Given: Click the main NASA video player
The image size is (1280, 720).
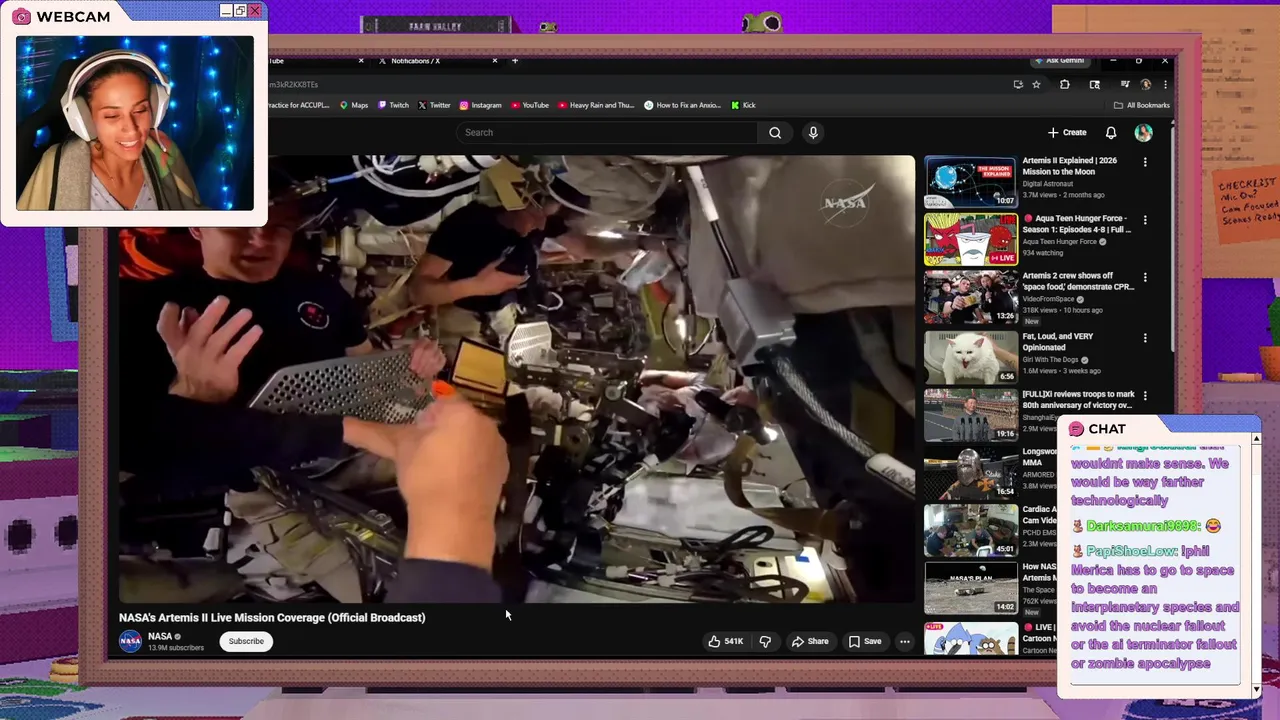Looking at the screenshot, I should point(517,379).
